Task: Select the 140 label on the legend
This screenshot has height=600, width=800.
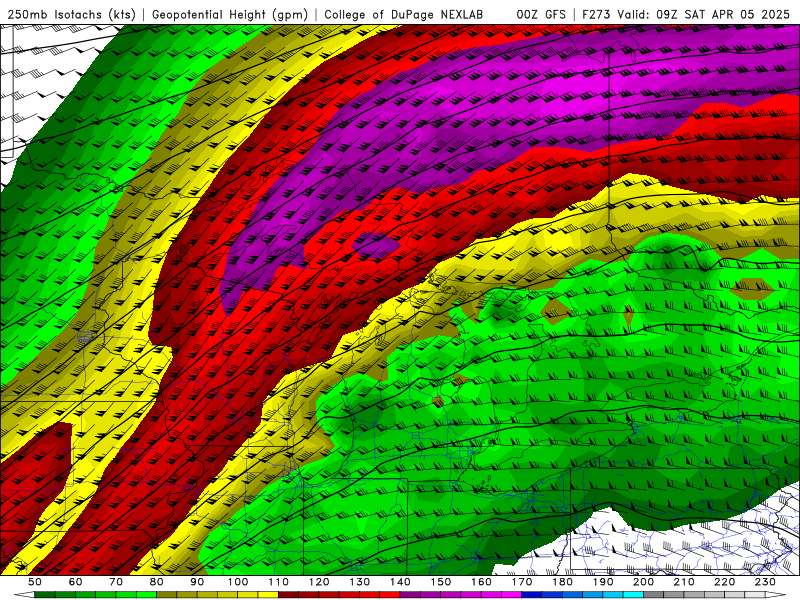Action: 400,582
